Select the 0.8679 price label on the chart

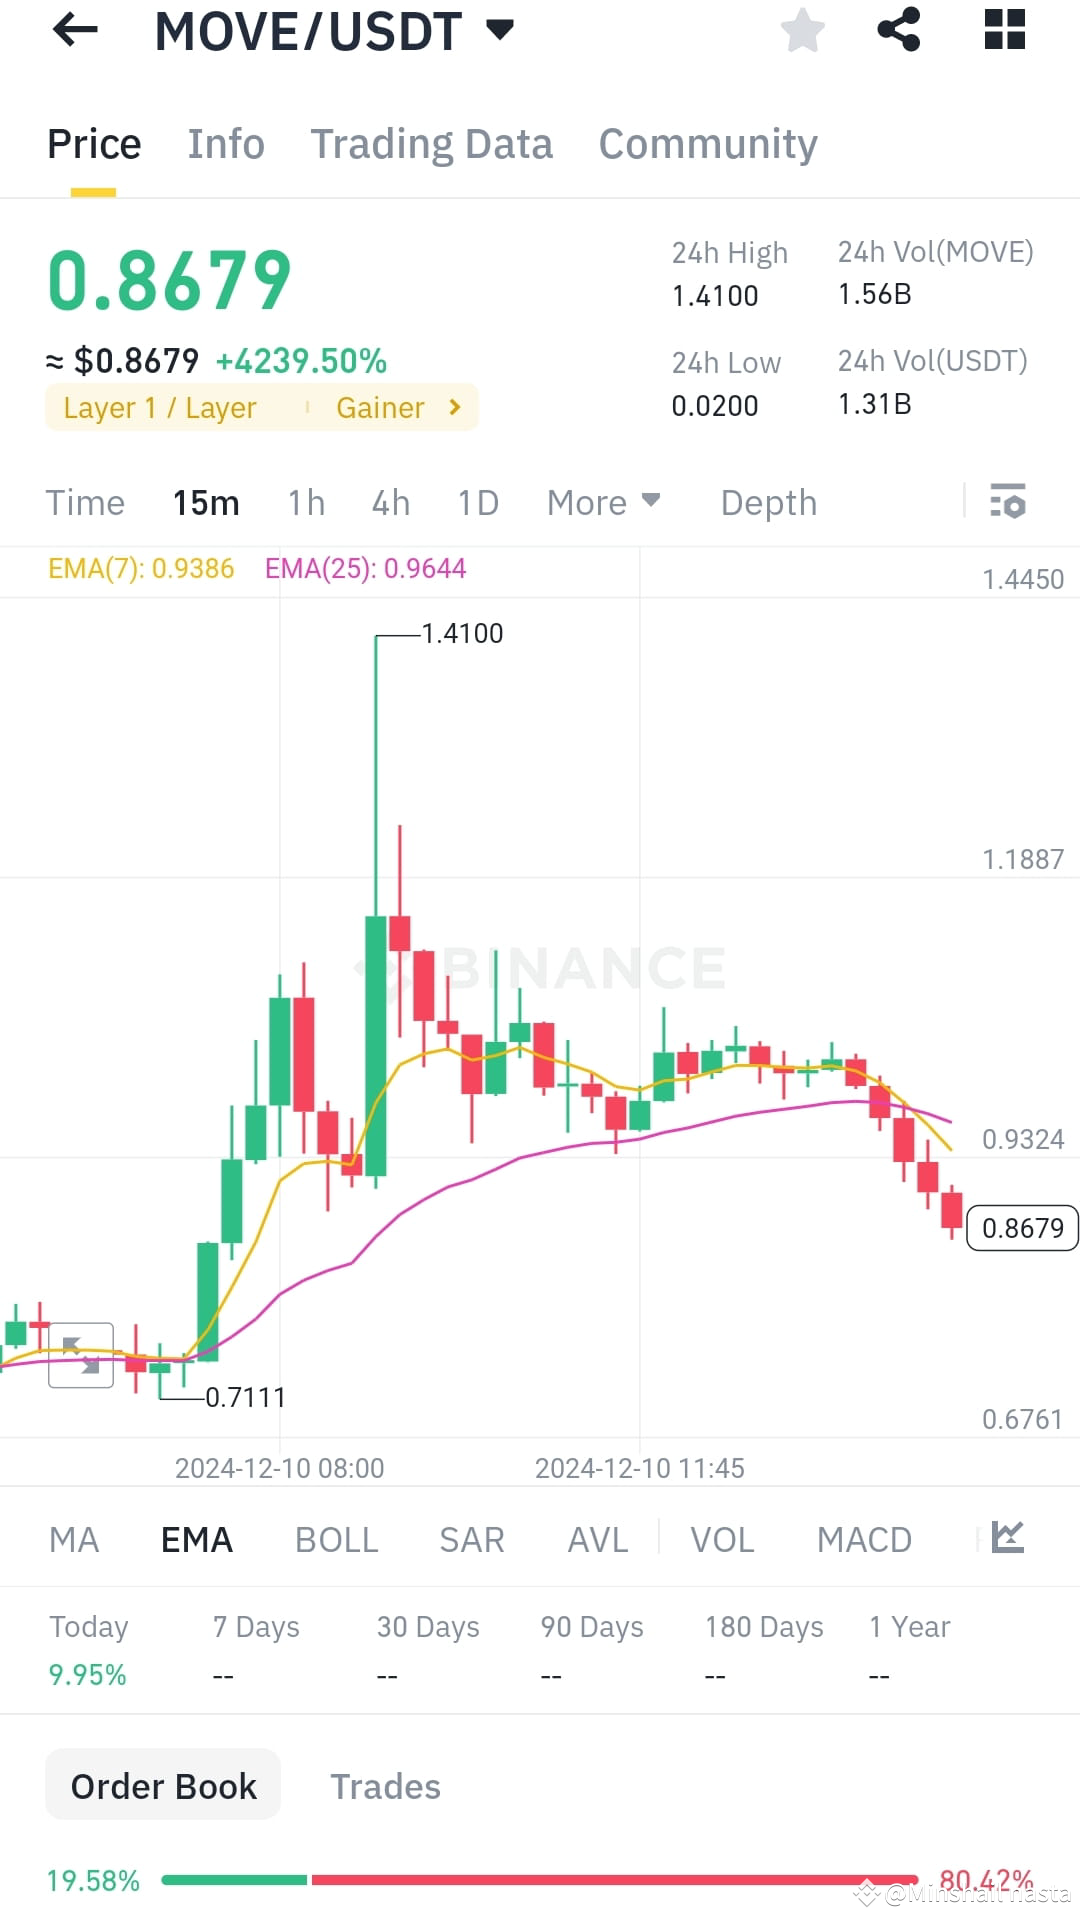coord(1022,1228)
